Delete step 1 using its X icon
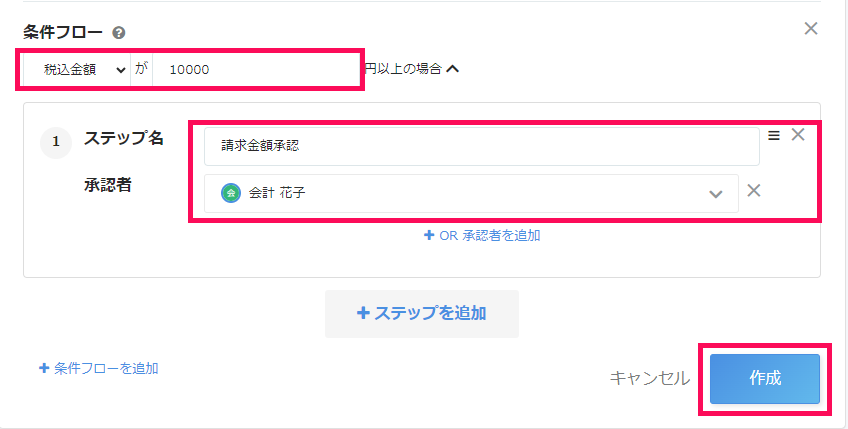848x429 pixels. (798, 135)
